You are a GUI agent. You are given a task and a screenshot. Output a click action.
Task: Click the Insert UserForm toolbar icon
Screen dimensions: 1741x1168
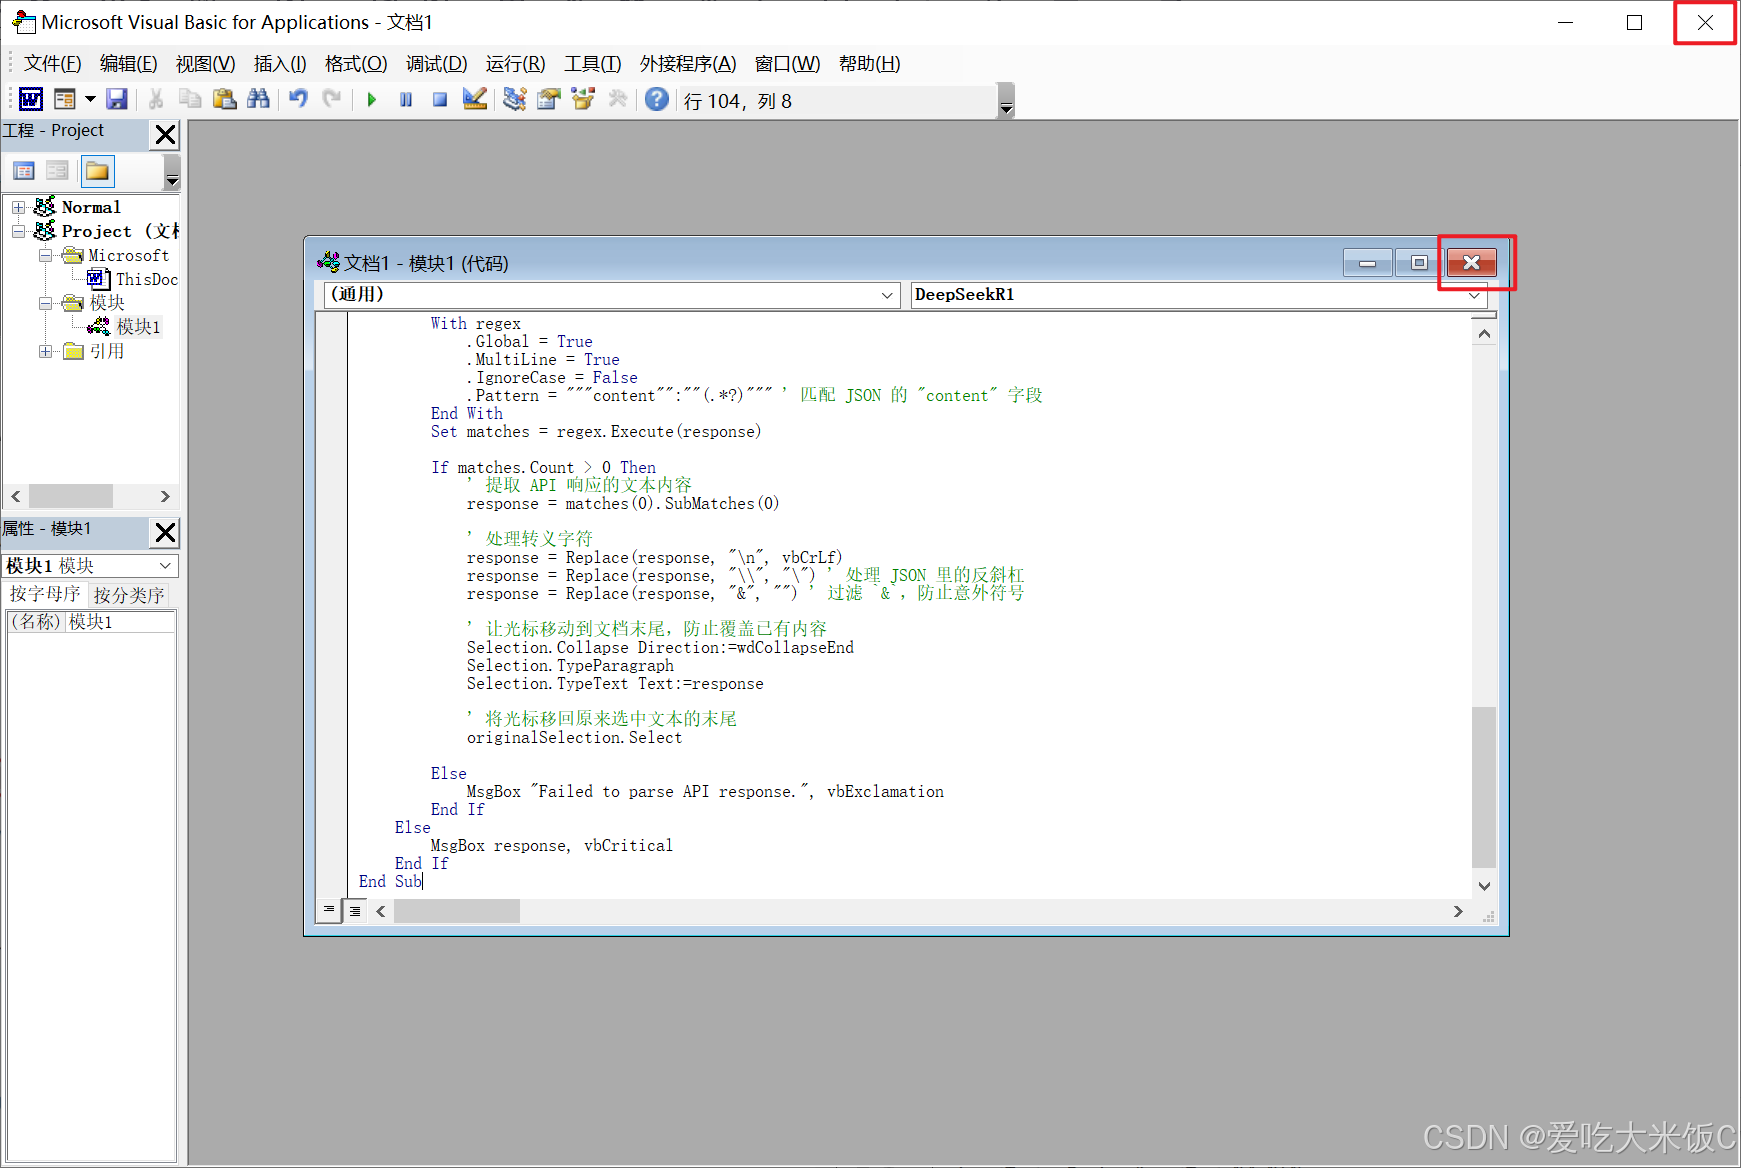(x=65, y=99)
